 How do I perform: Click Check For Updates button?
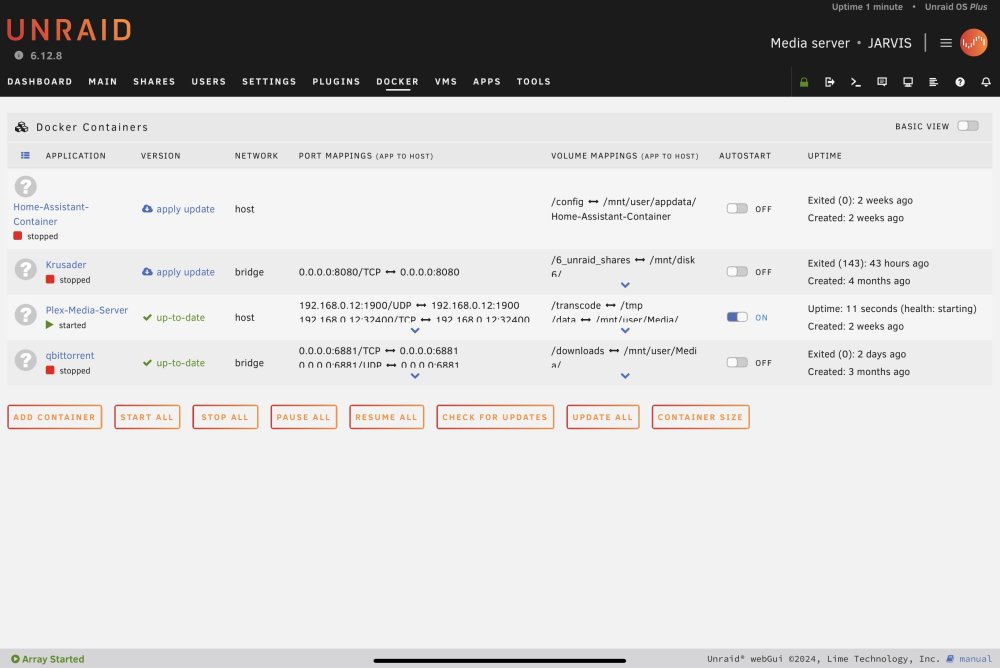495,417
